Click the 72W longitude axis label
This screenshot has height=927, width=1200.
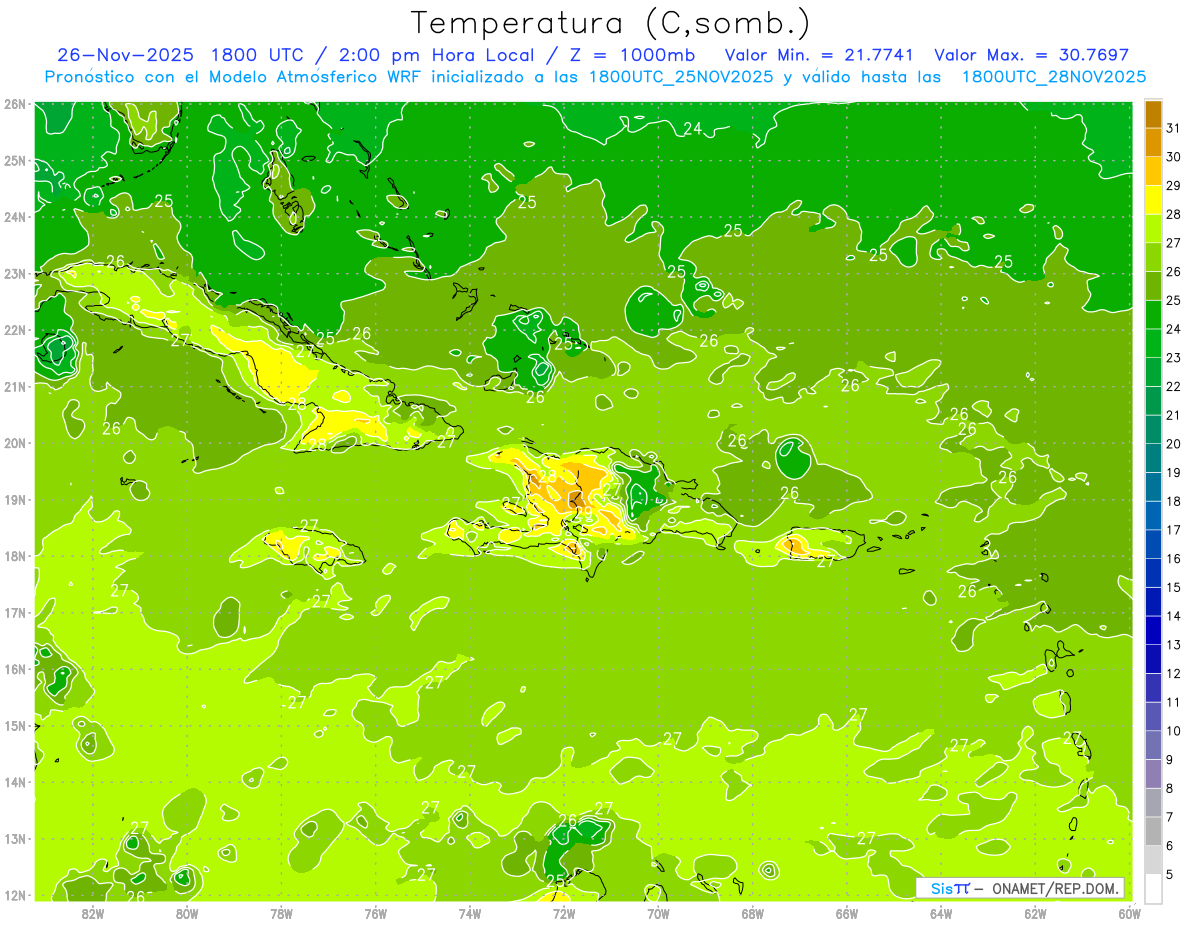pyautogui.click(x=564, y=913)
